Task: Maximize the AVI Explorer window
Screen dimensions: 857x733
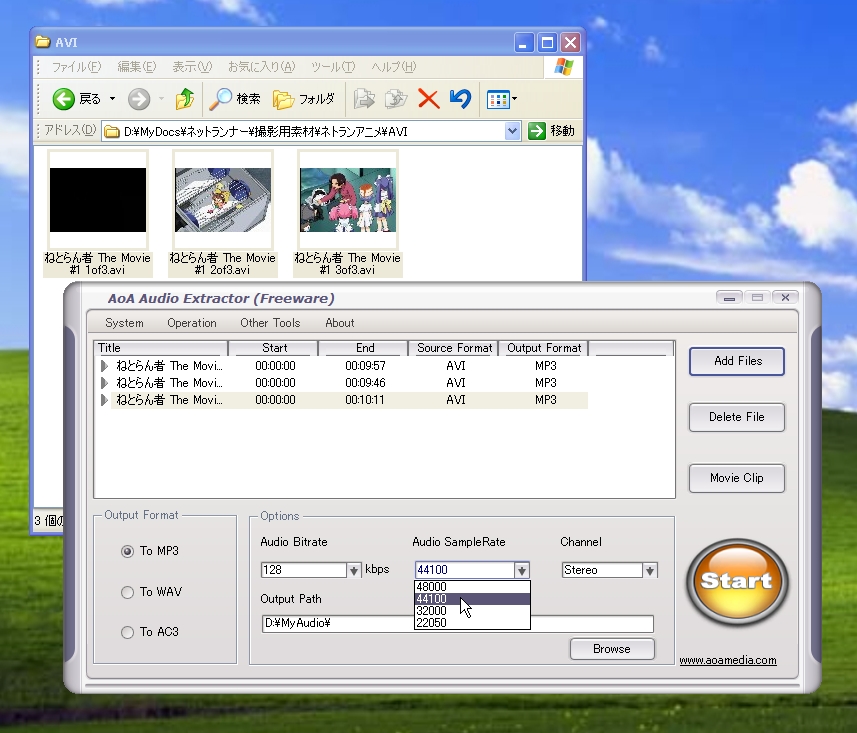Action: (547, 43)
